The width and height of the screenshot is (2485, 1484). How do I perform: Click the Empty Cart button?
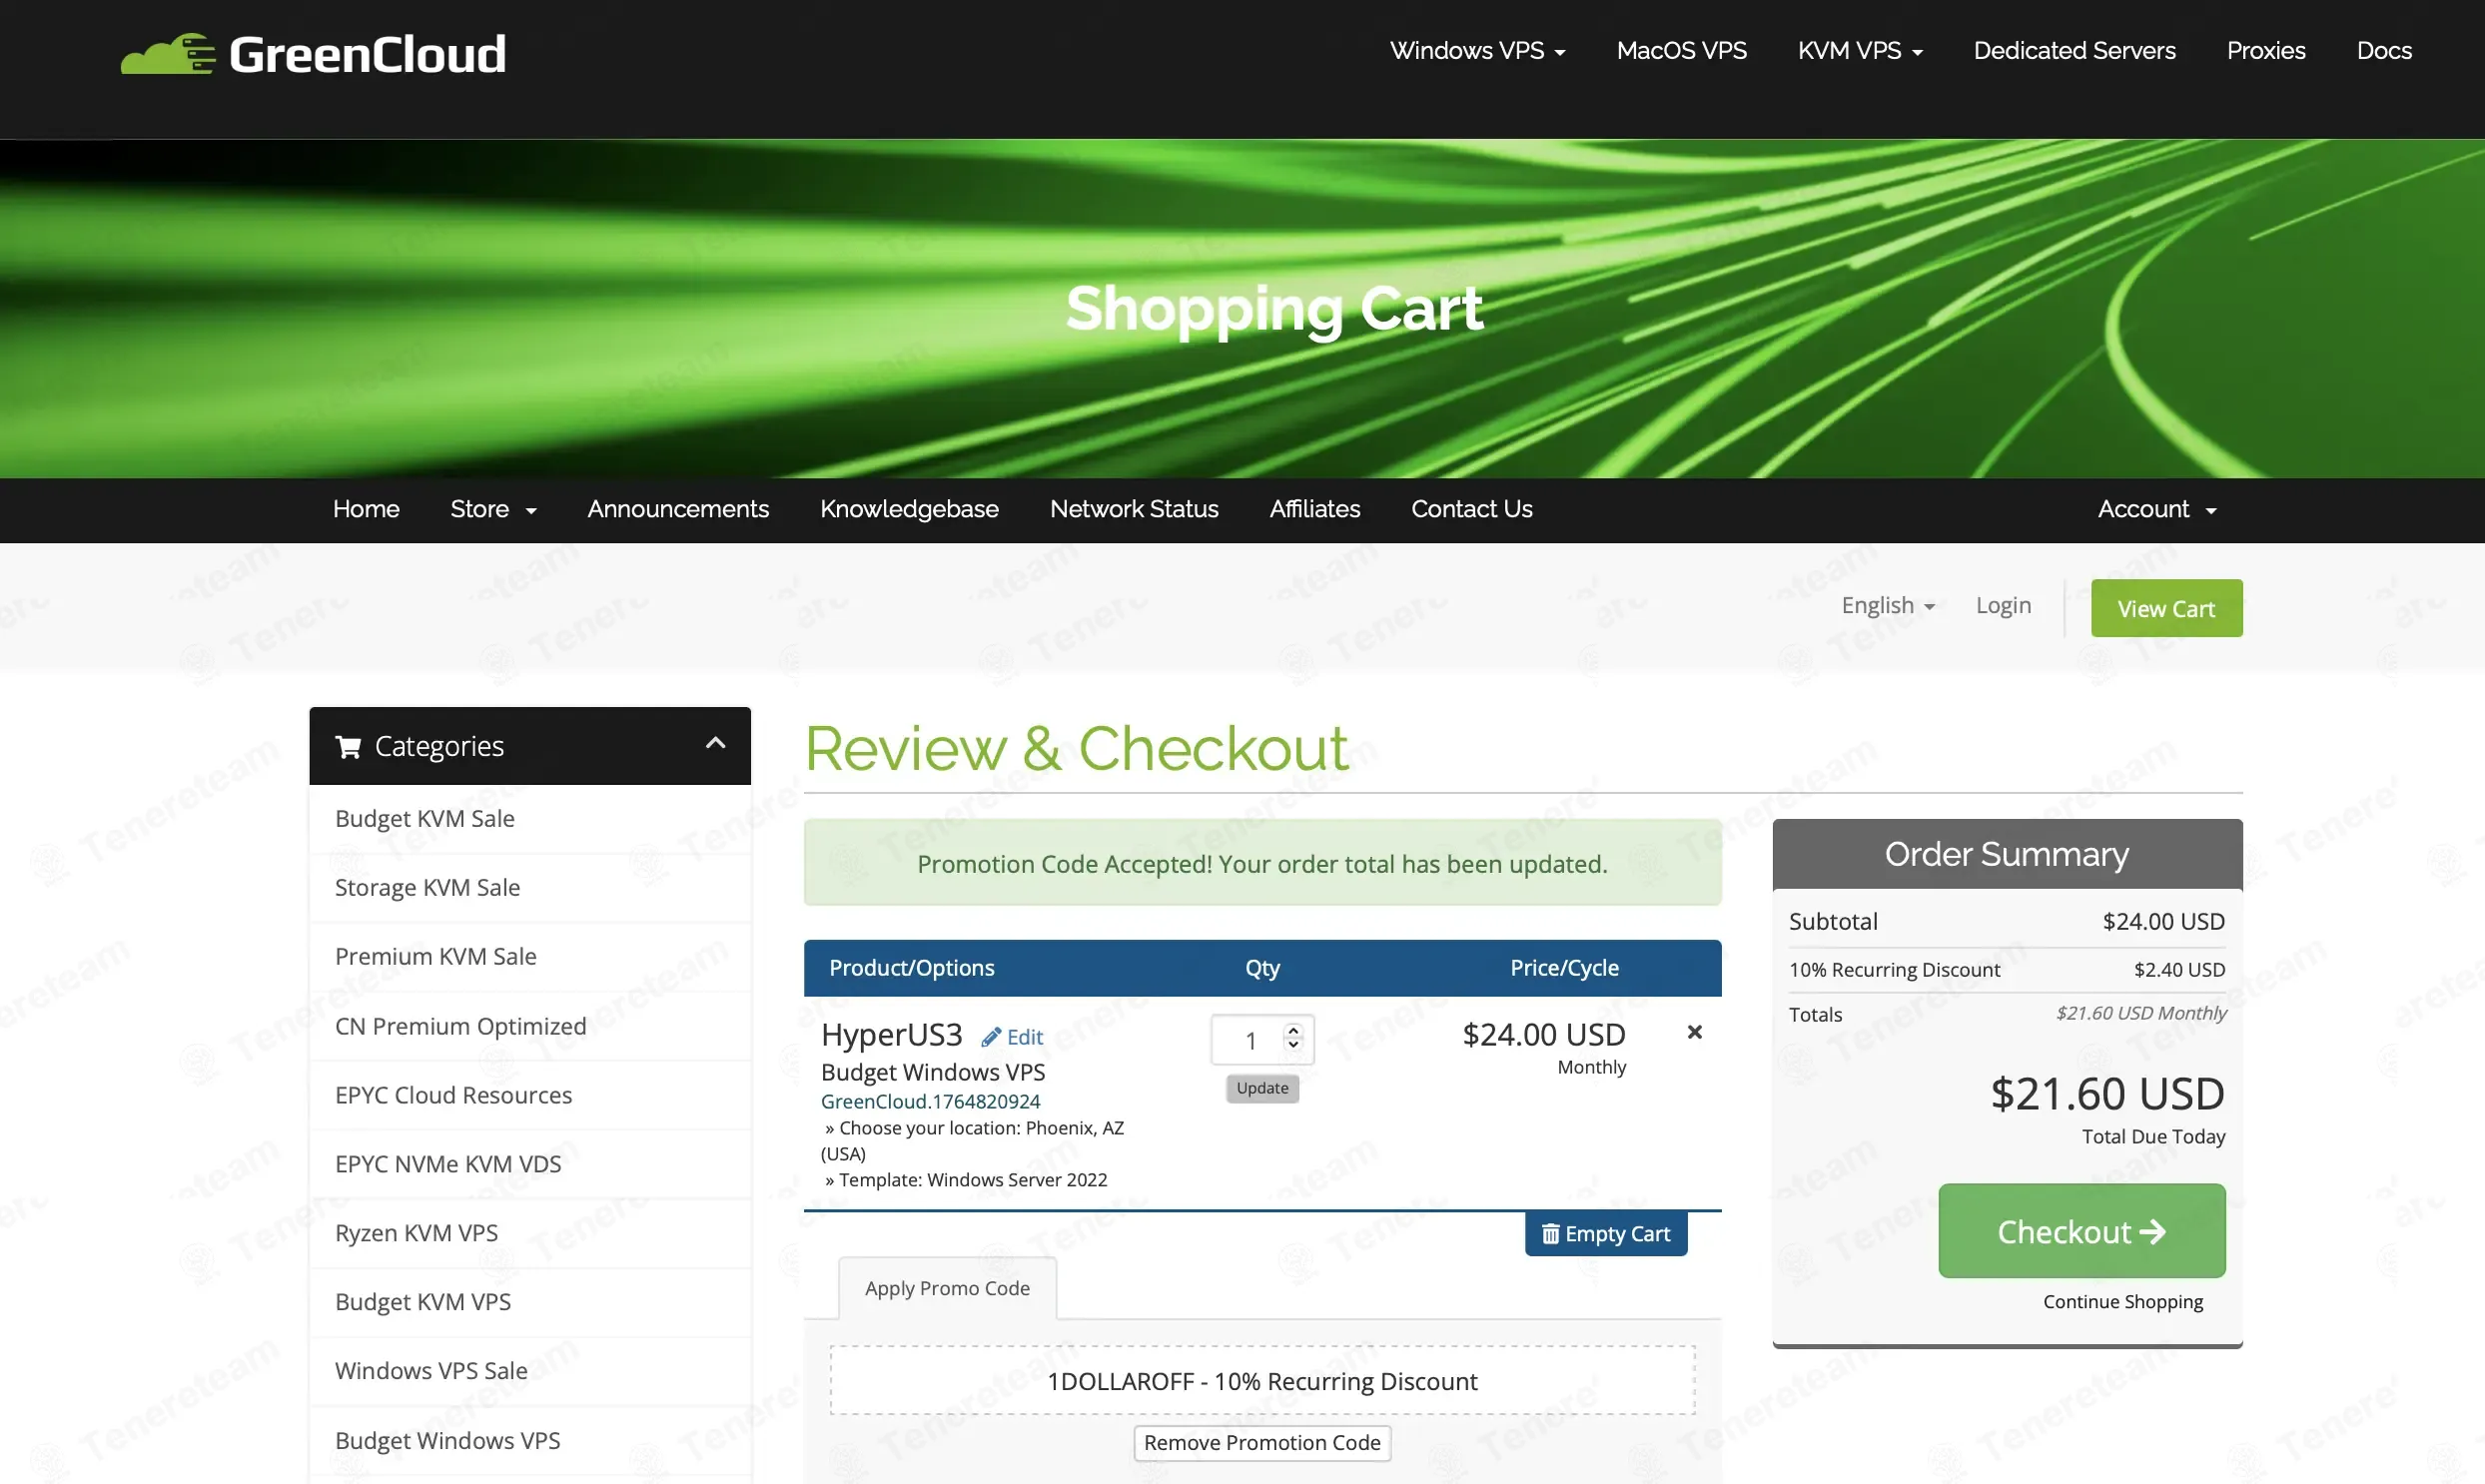(1605, 1234)
